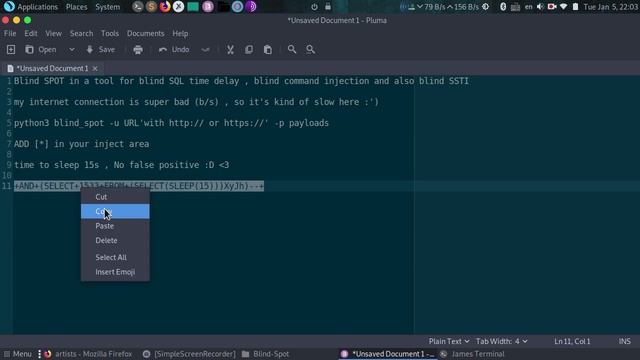Save the document using Save button
Screen dimensions: 640x360
[x=100, y=49]
